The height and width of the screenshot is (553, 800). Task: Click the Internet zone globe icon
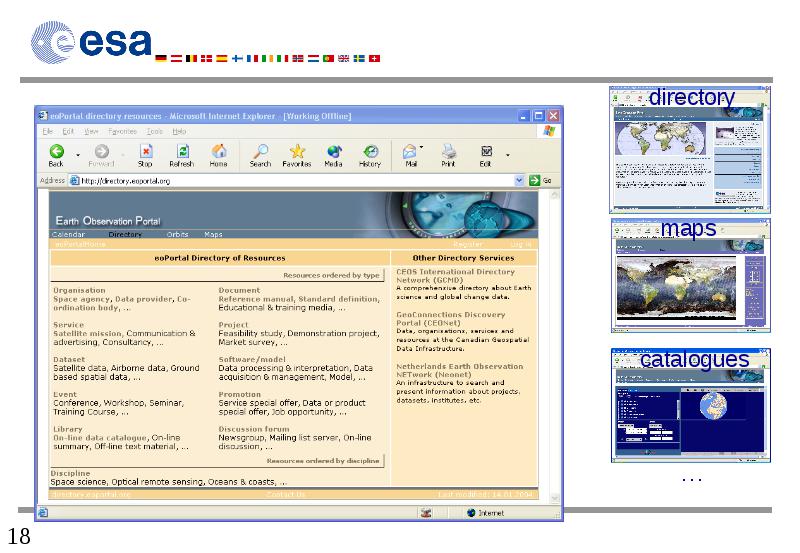tap(471, 513)
